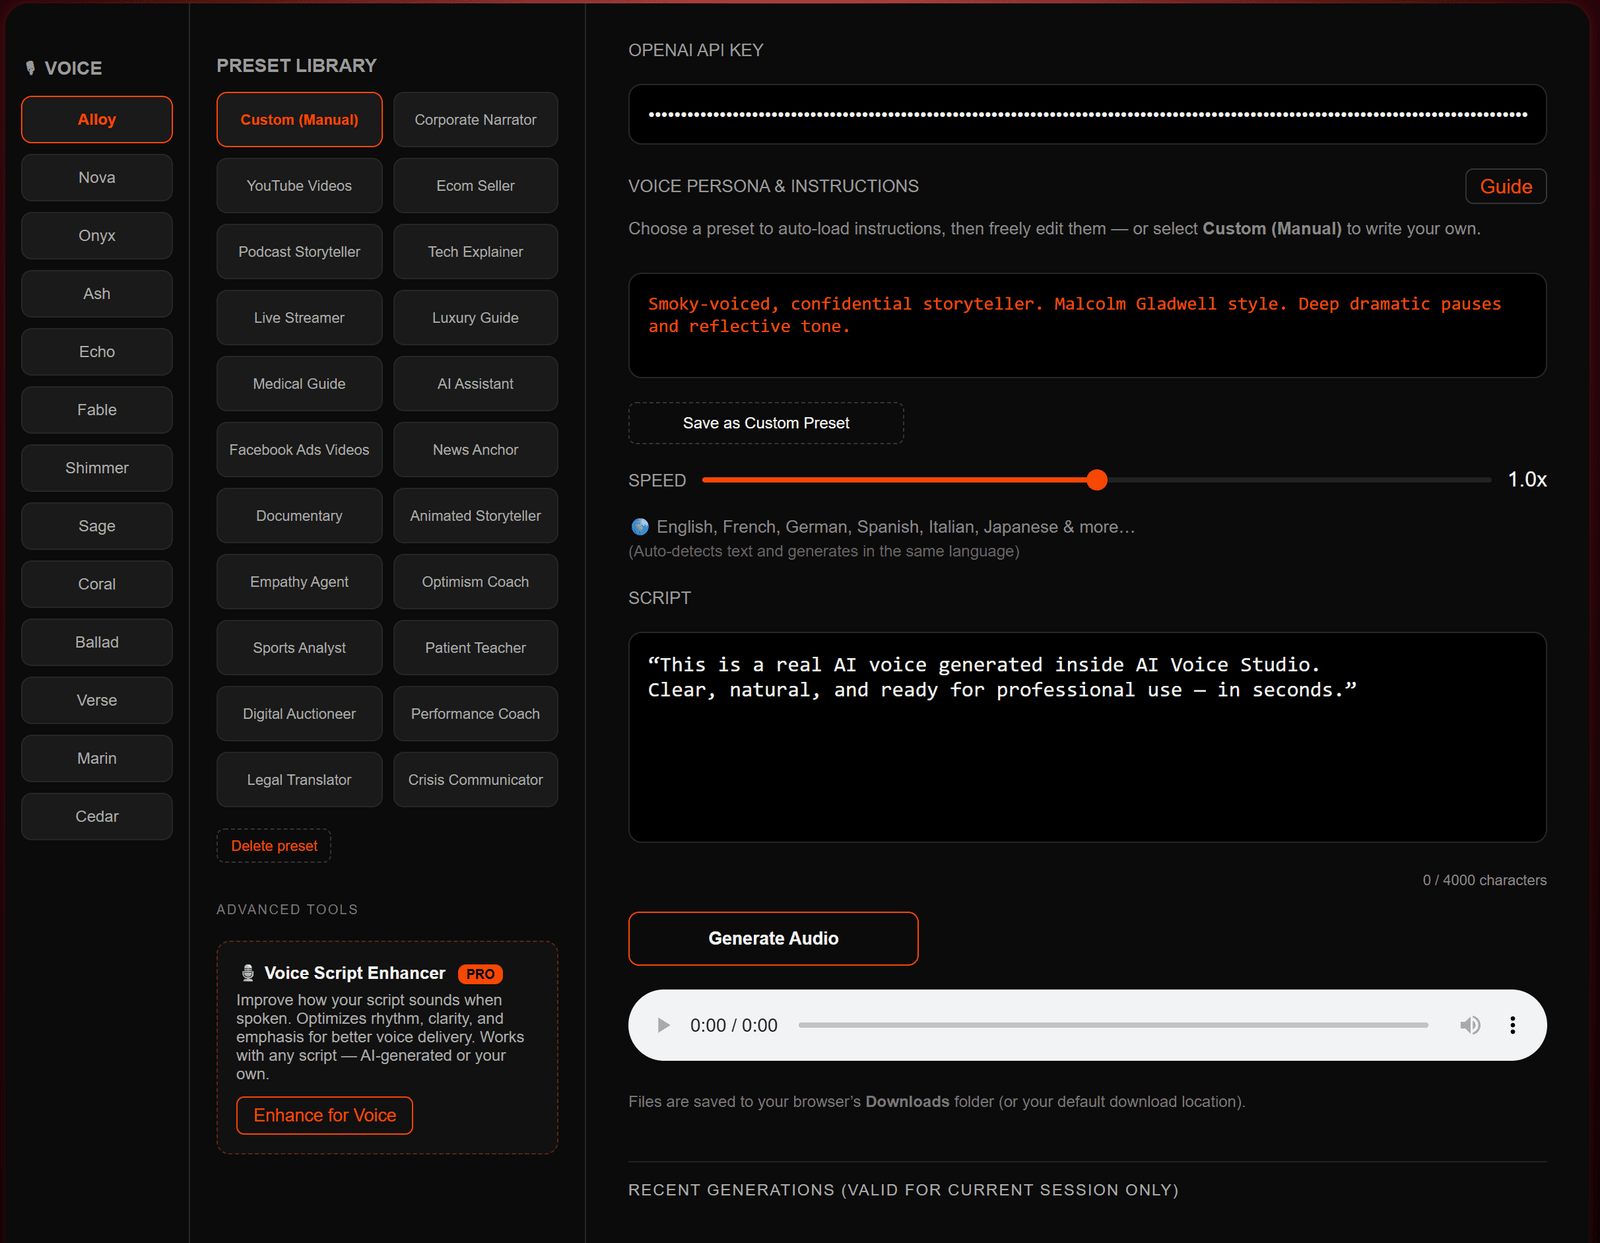Click inside the SCRIPT text area
Viewport: 1600px width, 1243px height.
click(1087, 737)
